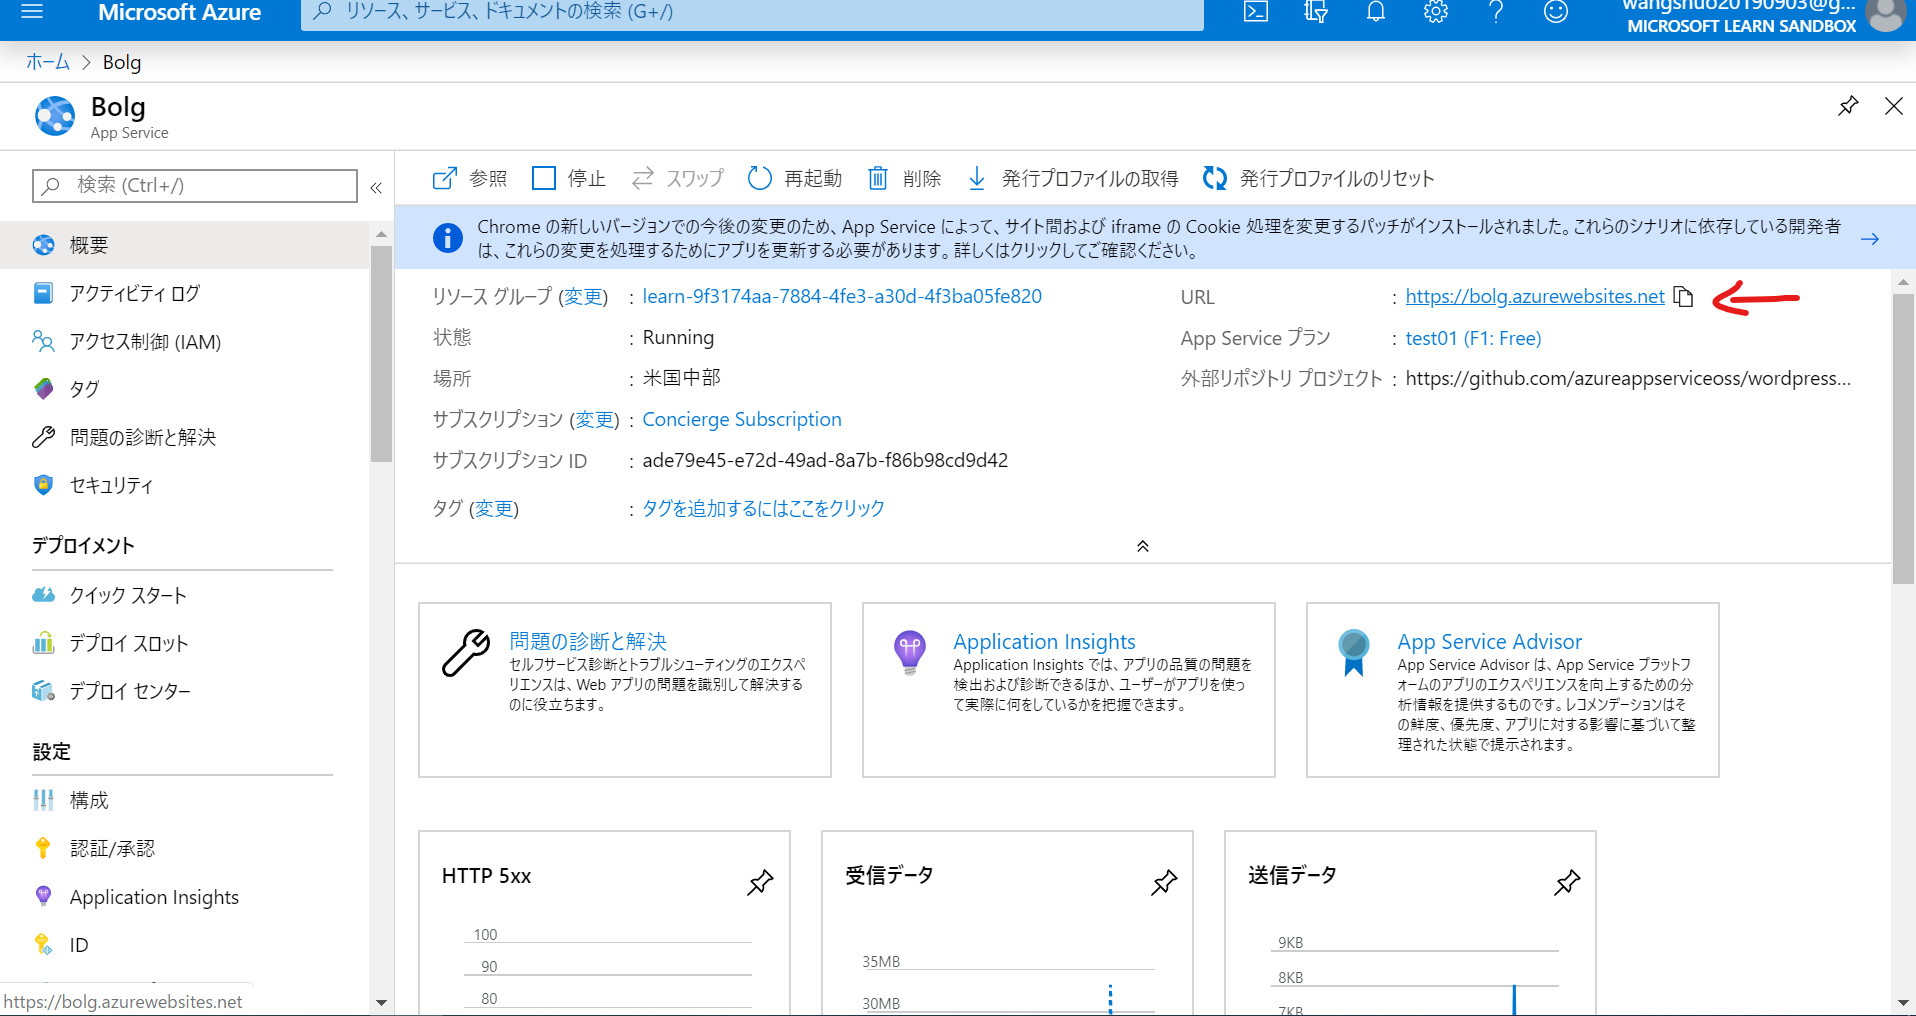This screenshot has width=1916, height=1016.
Task: Pin the Bolg page to dashboard
Action: (1848, 106)
